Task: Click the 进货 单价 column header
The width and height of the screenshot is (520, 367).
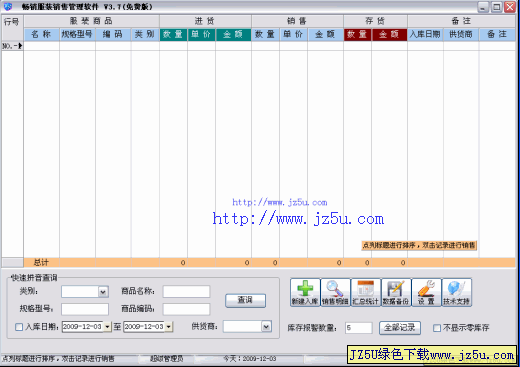Action: coord(201,34)
